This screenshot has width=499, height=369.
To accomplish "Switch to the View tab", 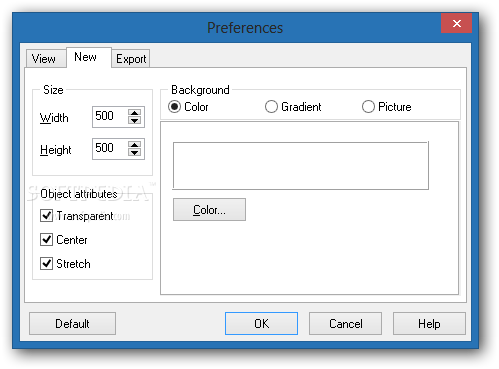I will click(46, 59).
